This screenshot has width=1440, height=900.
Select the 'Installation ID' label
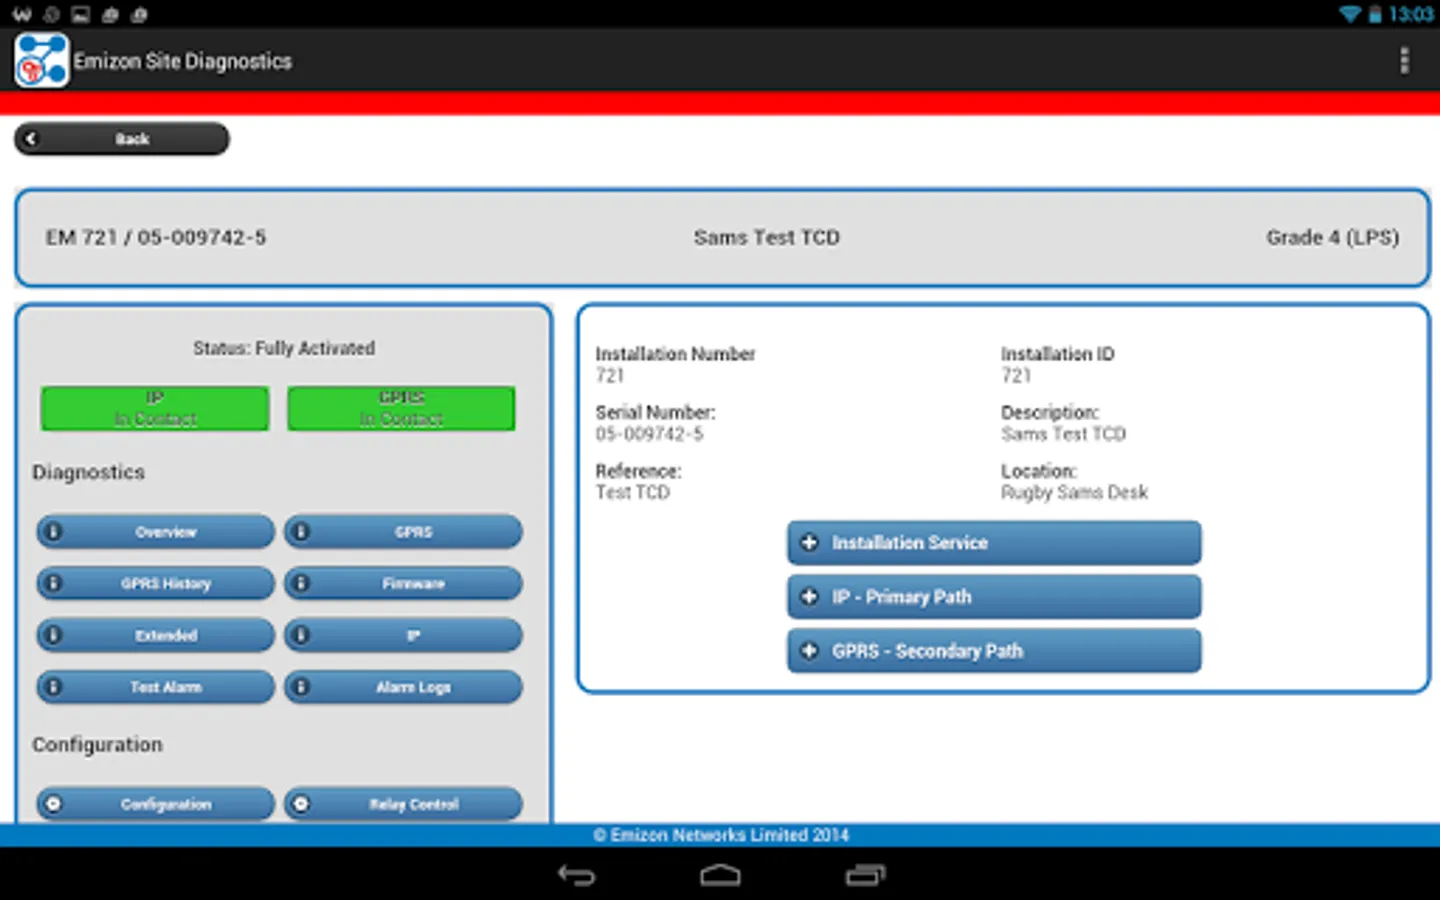click(x=1058, y=354)
